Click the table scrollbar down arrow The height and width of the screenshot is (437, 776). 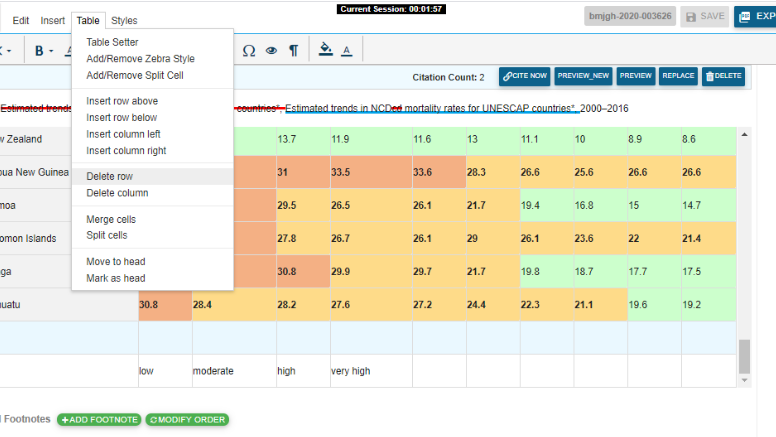coord(744,381)
